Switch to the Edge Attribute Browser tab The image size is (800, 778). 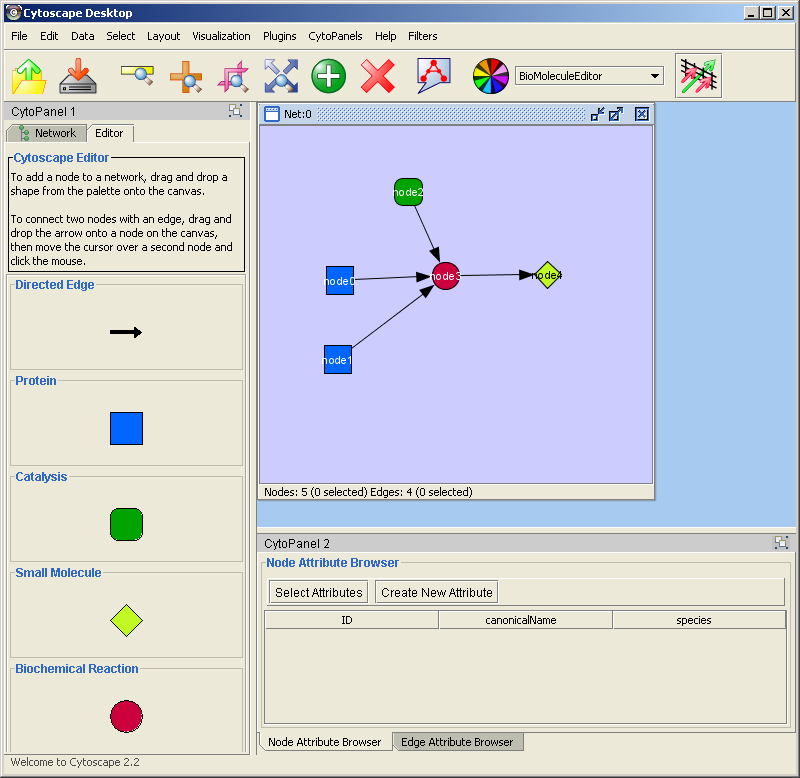point(456,742)
